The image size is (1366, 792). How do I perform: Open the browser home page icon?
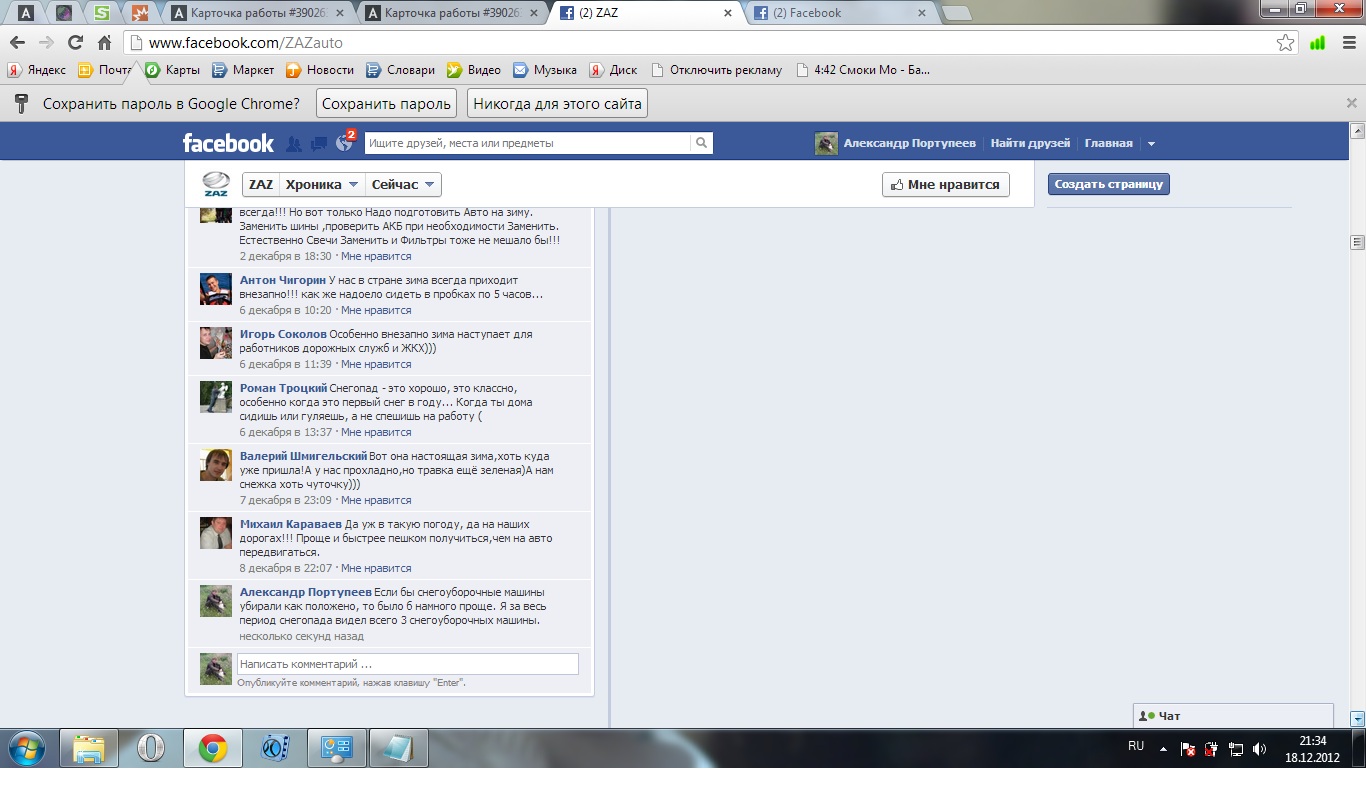104,43
